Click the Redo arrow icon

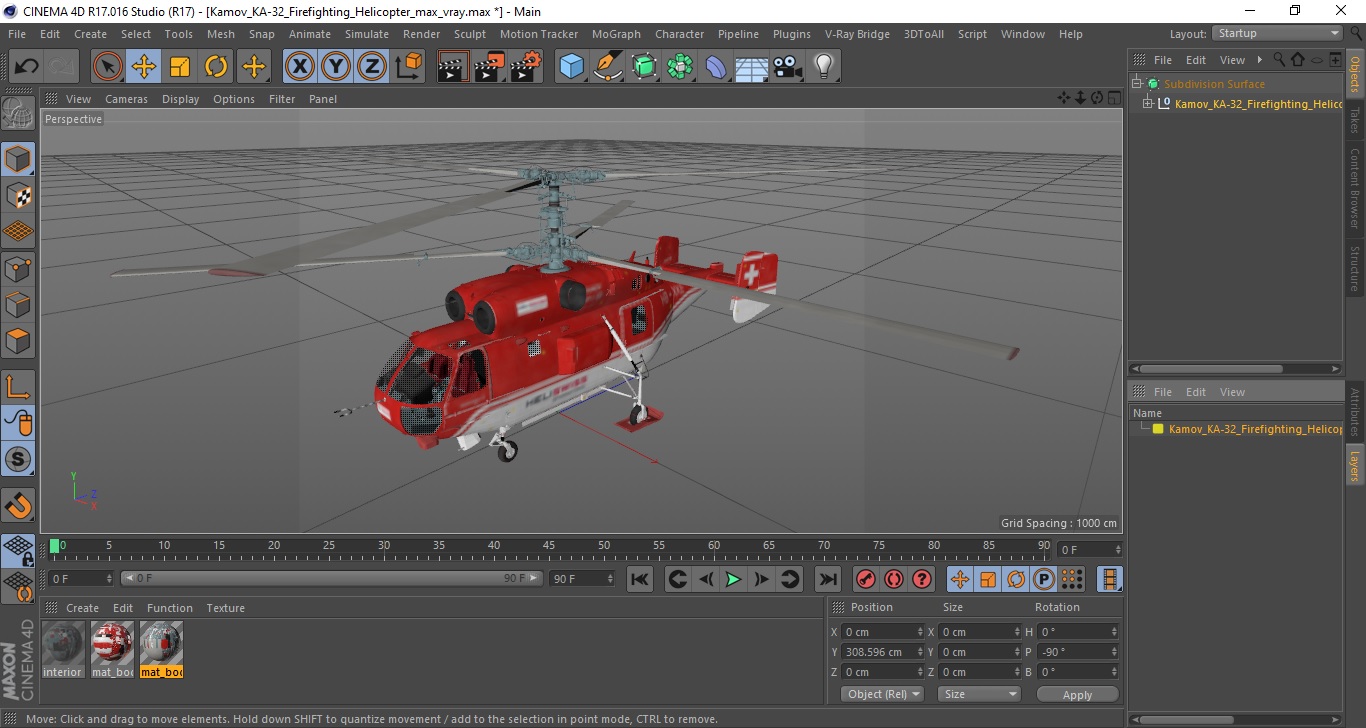click(x=62, y=67)
